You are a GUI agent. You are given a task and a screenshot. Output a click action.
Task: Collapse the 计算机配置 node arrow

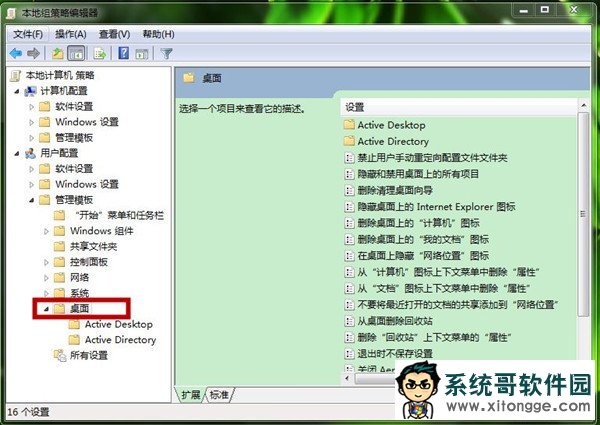pyautogui.click(x=17, y=91)
